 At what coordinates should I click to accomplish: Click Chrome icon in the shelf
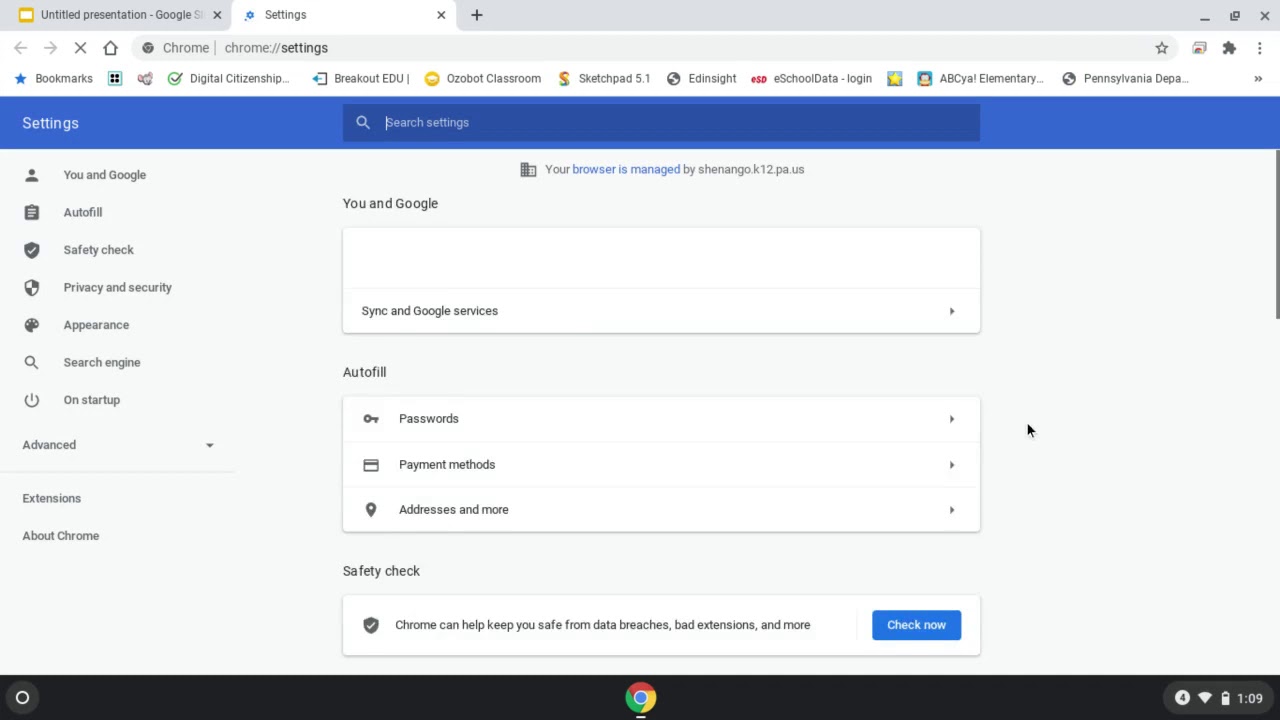click(x=641, y=698)
